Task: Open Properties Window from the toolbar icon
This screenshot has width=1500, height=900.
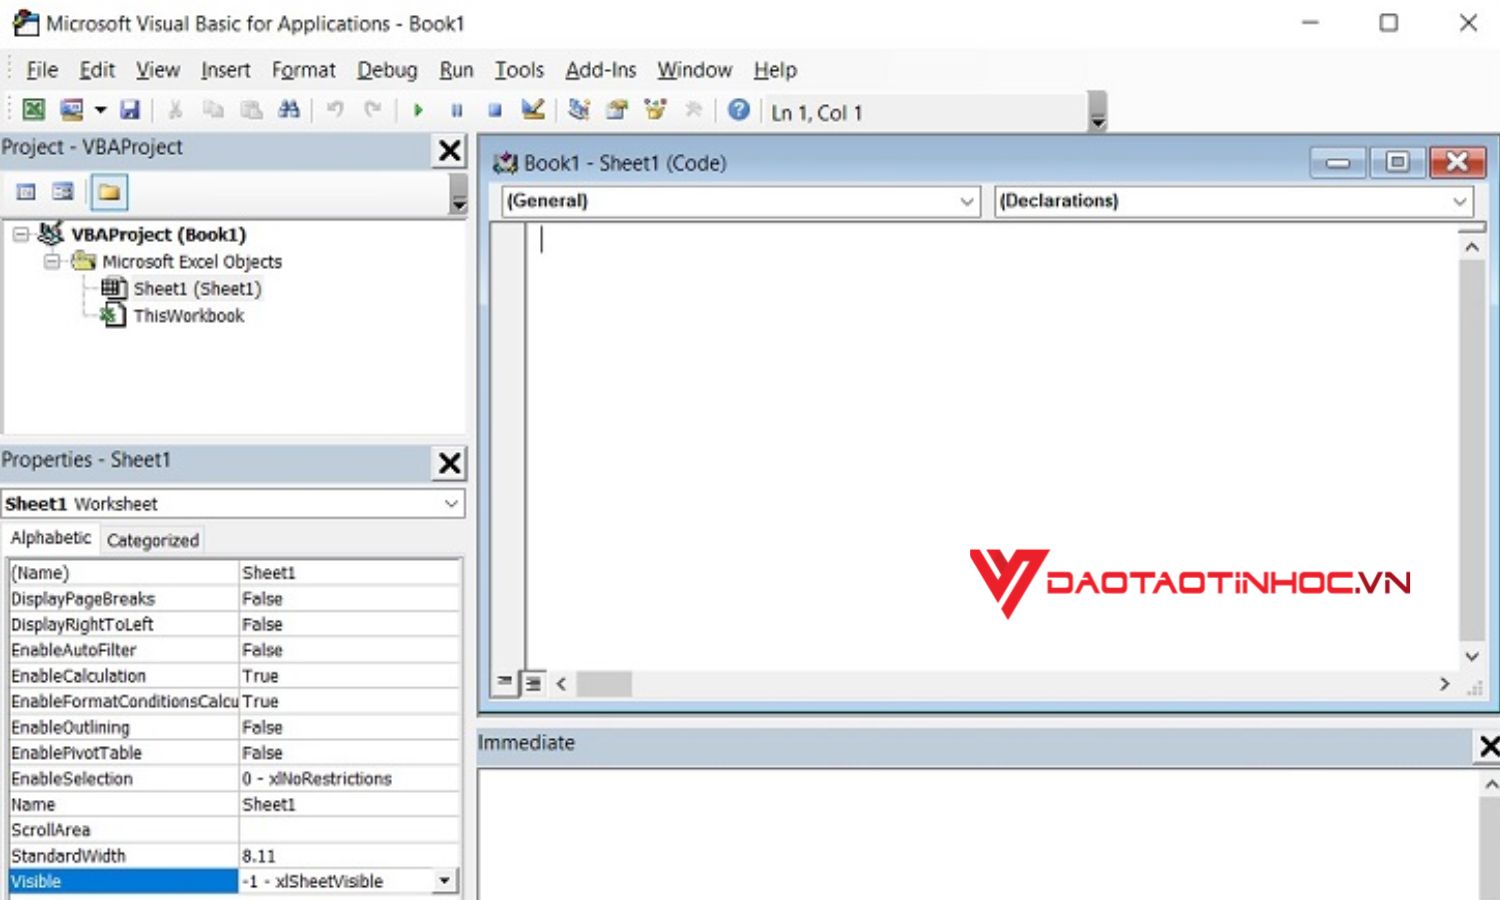Action: click(x=617, y=110)
